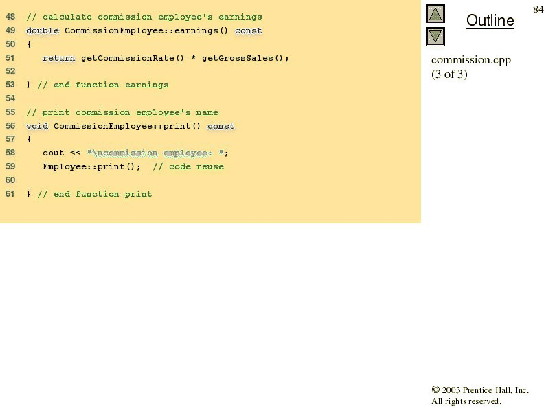Image resolution: width=549 pixels, height=412 pixels.
Task: Select line number 57
Action: [x=11, y=139]
